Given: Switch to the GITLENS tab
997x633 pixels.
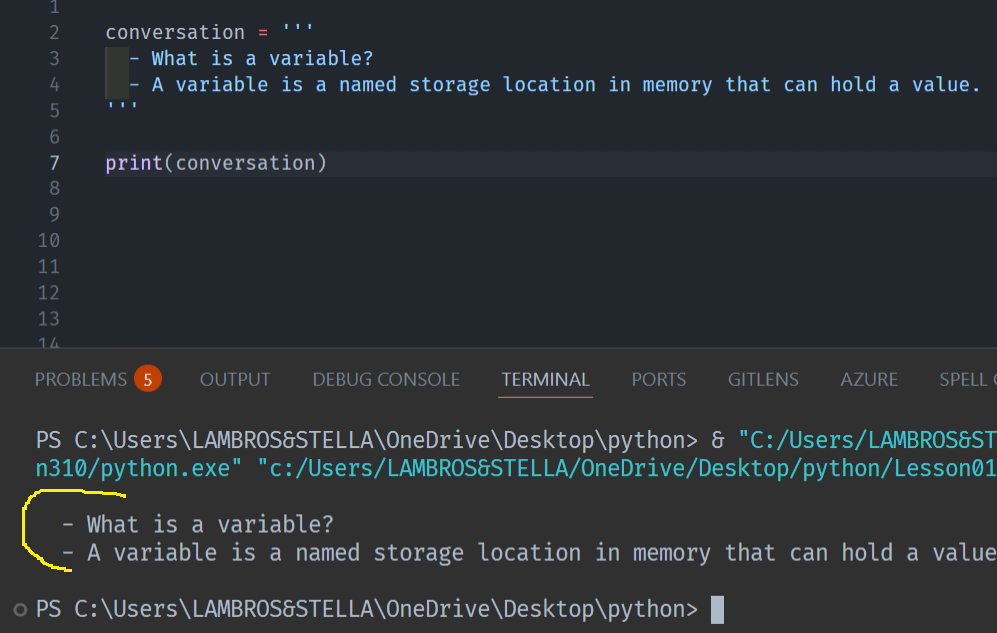Looking at the screenshot, I should coord(763,379).
